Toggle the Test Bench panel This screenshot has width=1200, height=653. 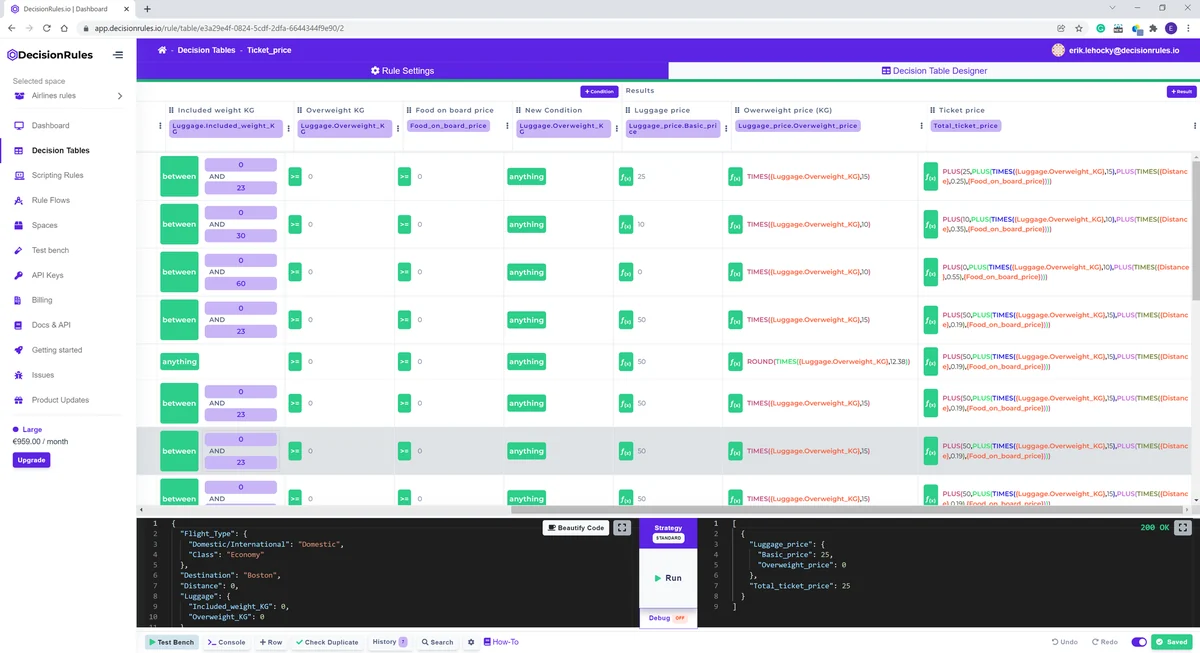pos(171,642)
